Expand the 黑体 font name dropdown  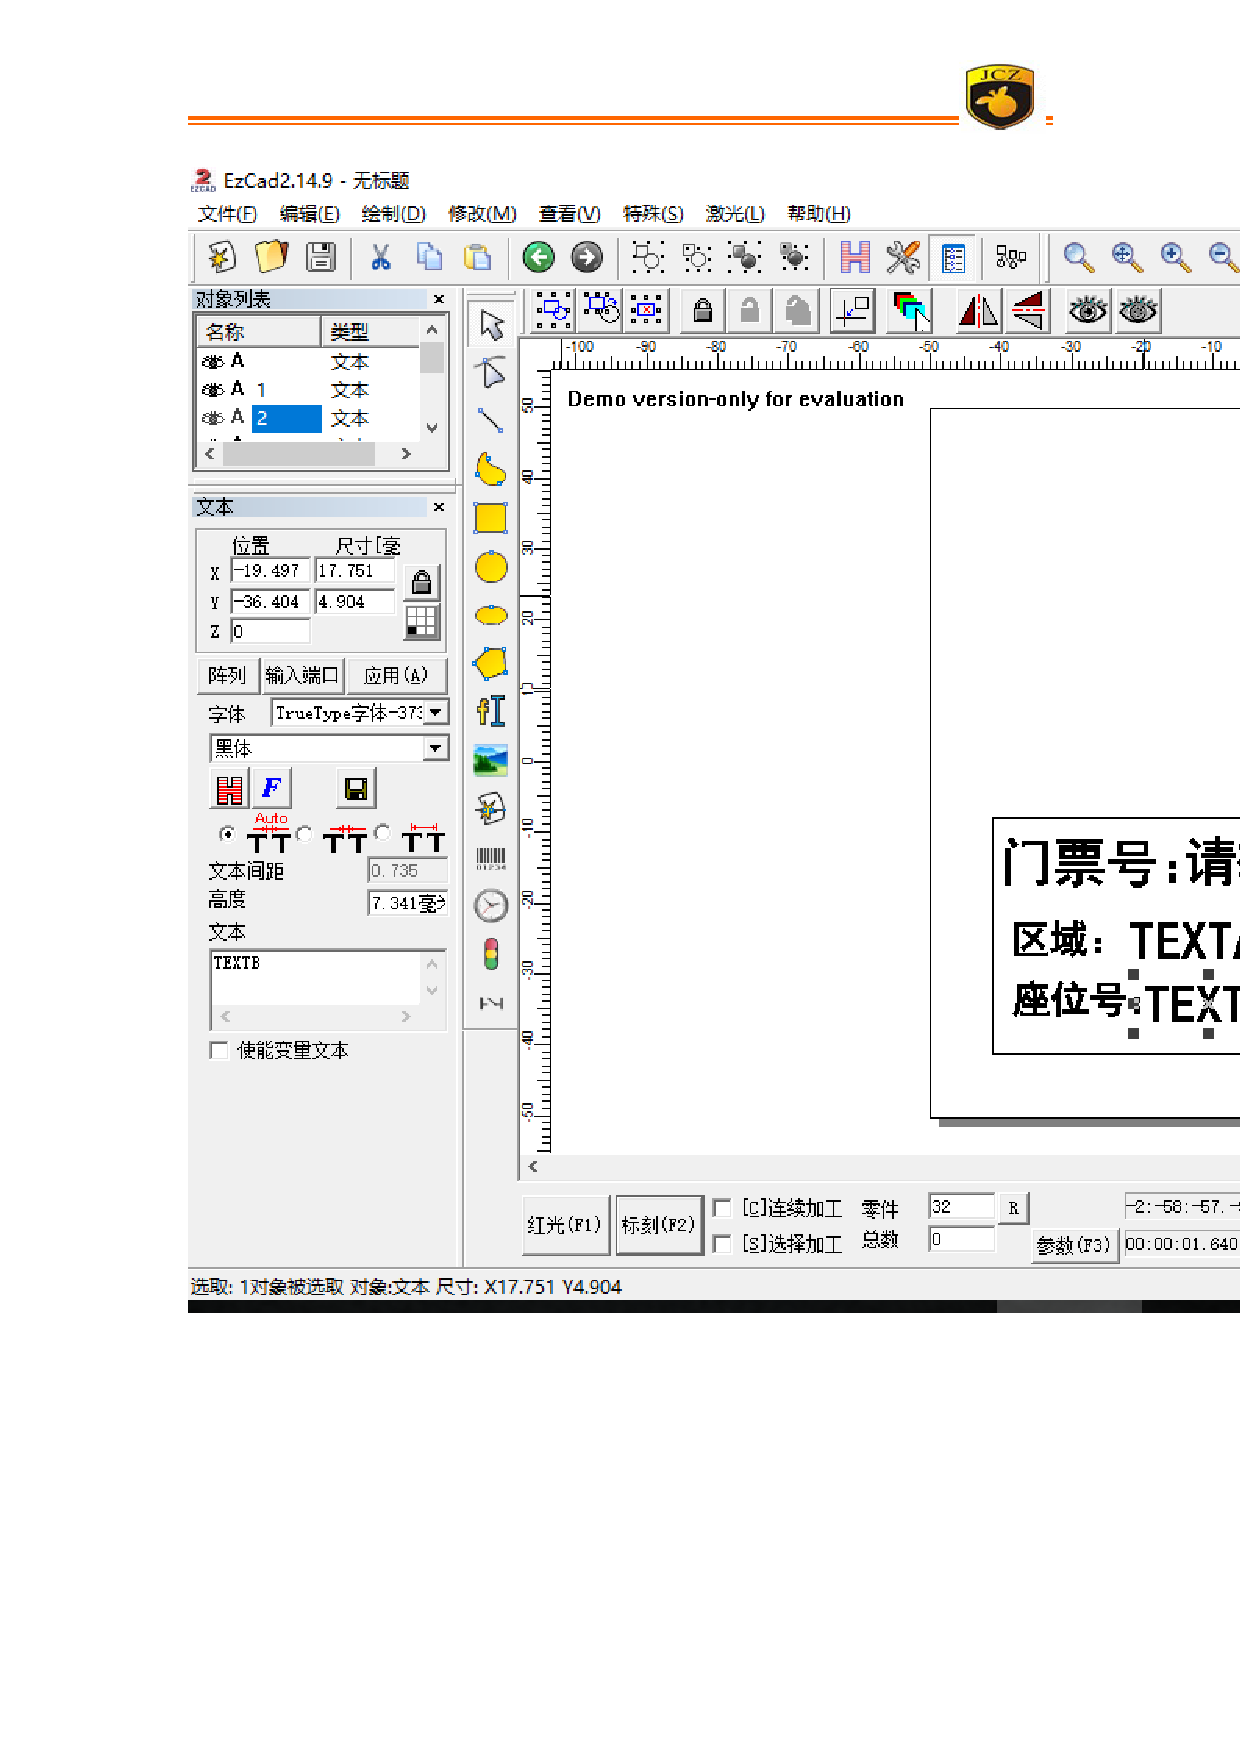coord(435,748)
